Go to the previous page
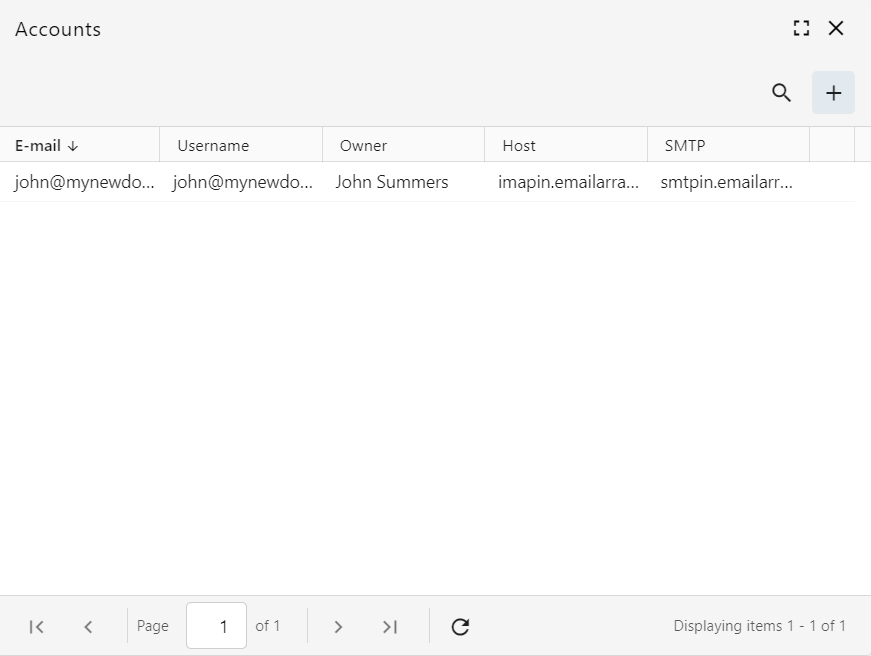 88,626
